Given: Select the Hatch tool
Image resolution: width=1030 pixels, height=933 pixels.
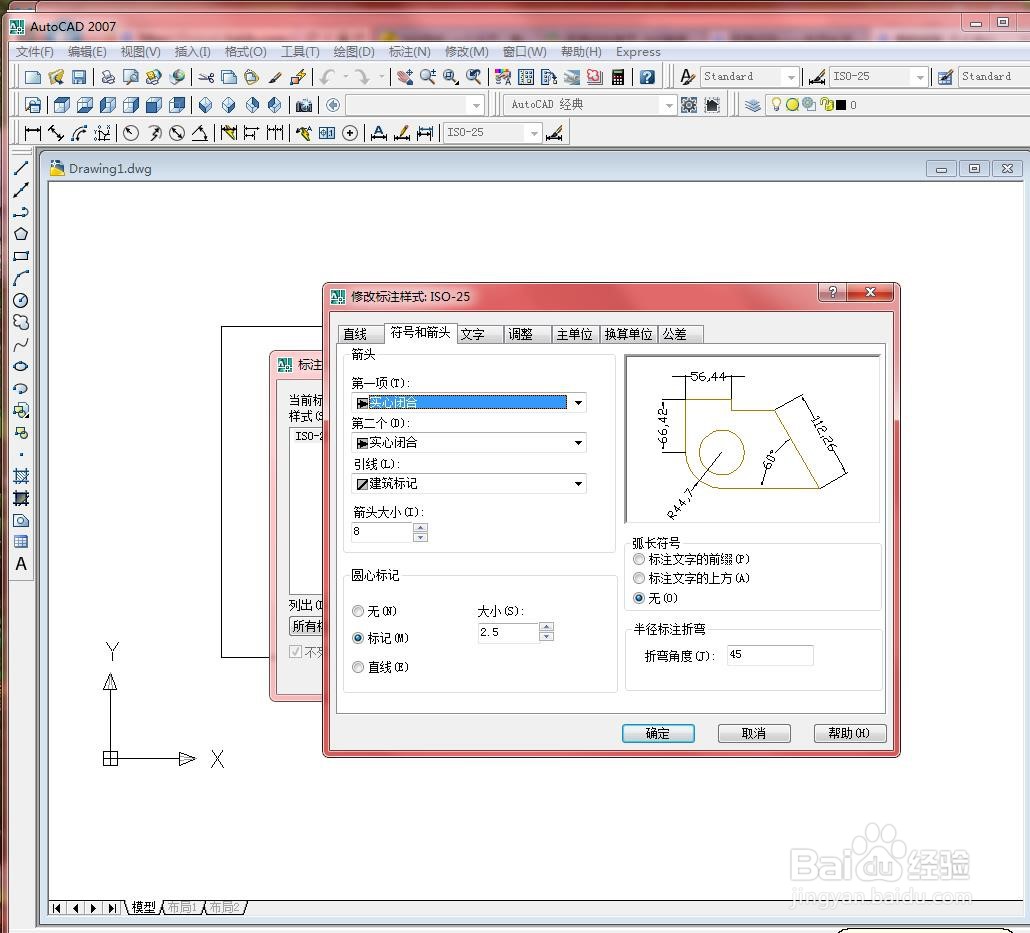Looking at the screenshot, I should click(x=21, y=476).
